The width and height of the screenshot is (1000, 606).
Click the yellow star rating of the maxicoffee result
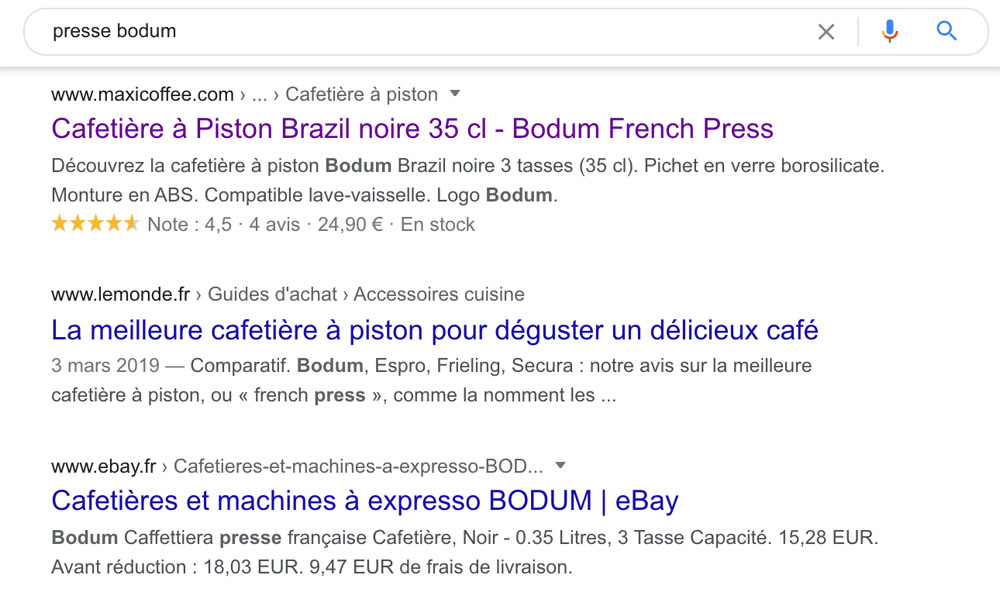(95, 223)
